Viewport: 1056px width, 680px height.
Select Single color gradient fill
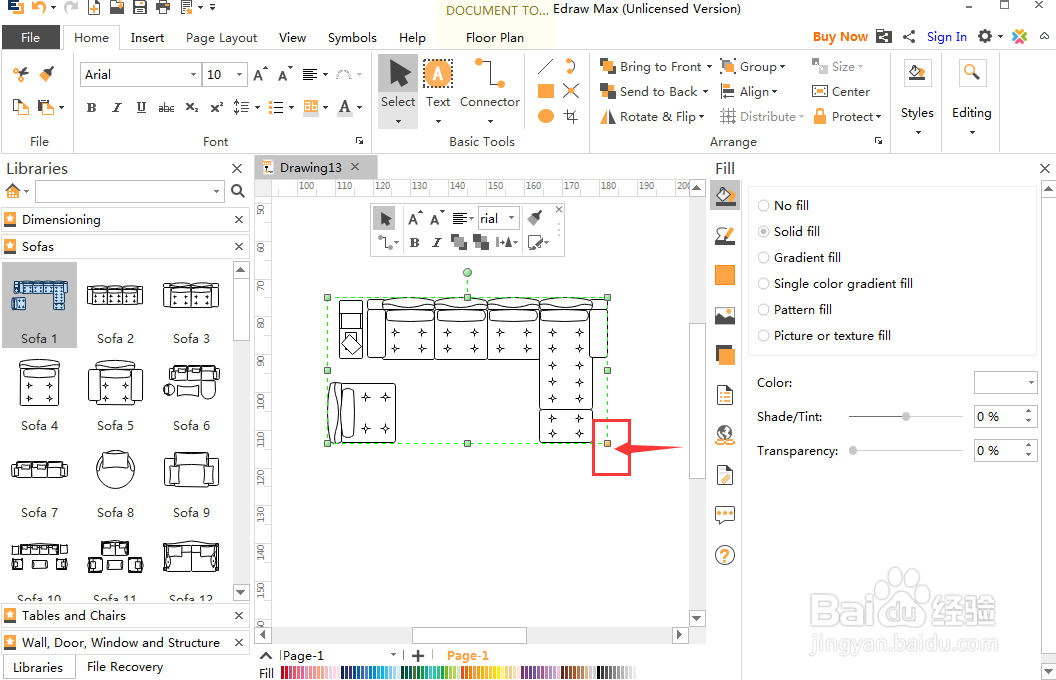835,283
